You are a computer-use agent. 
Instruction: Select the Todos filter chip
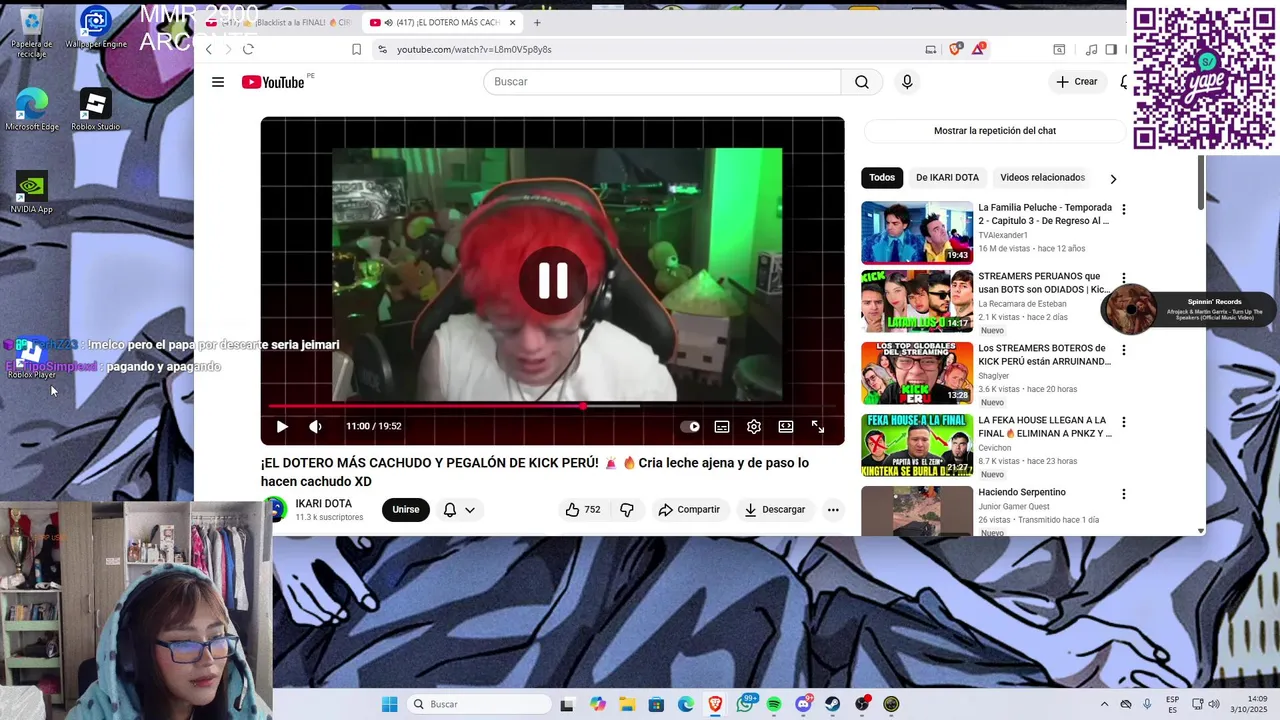(882, 178)
